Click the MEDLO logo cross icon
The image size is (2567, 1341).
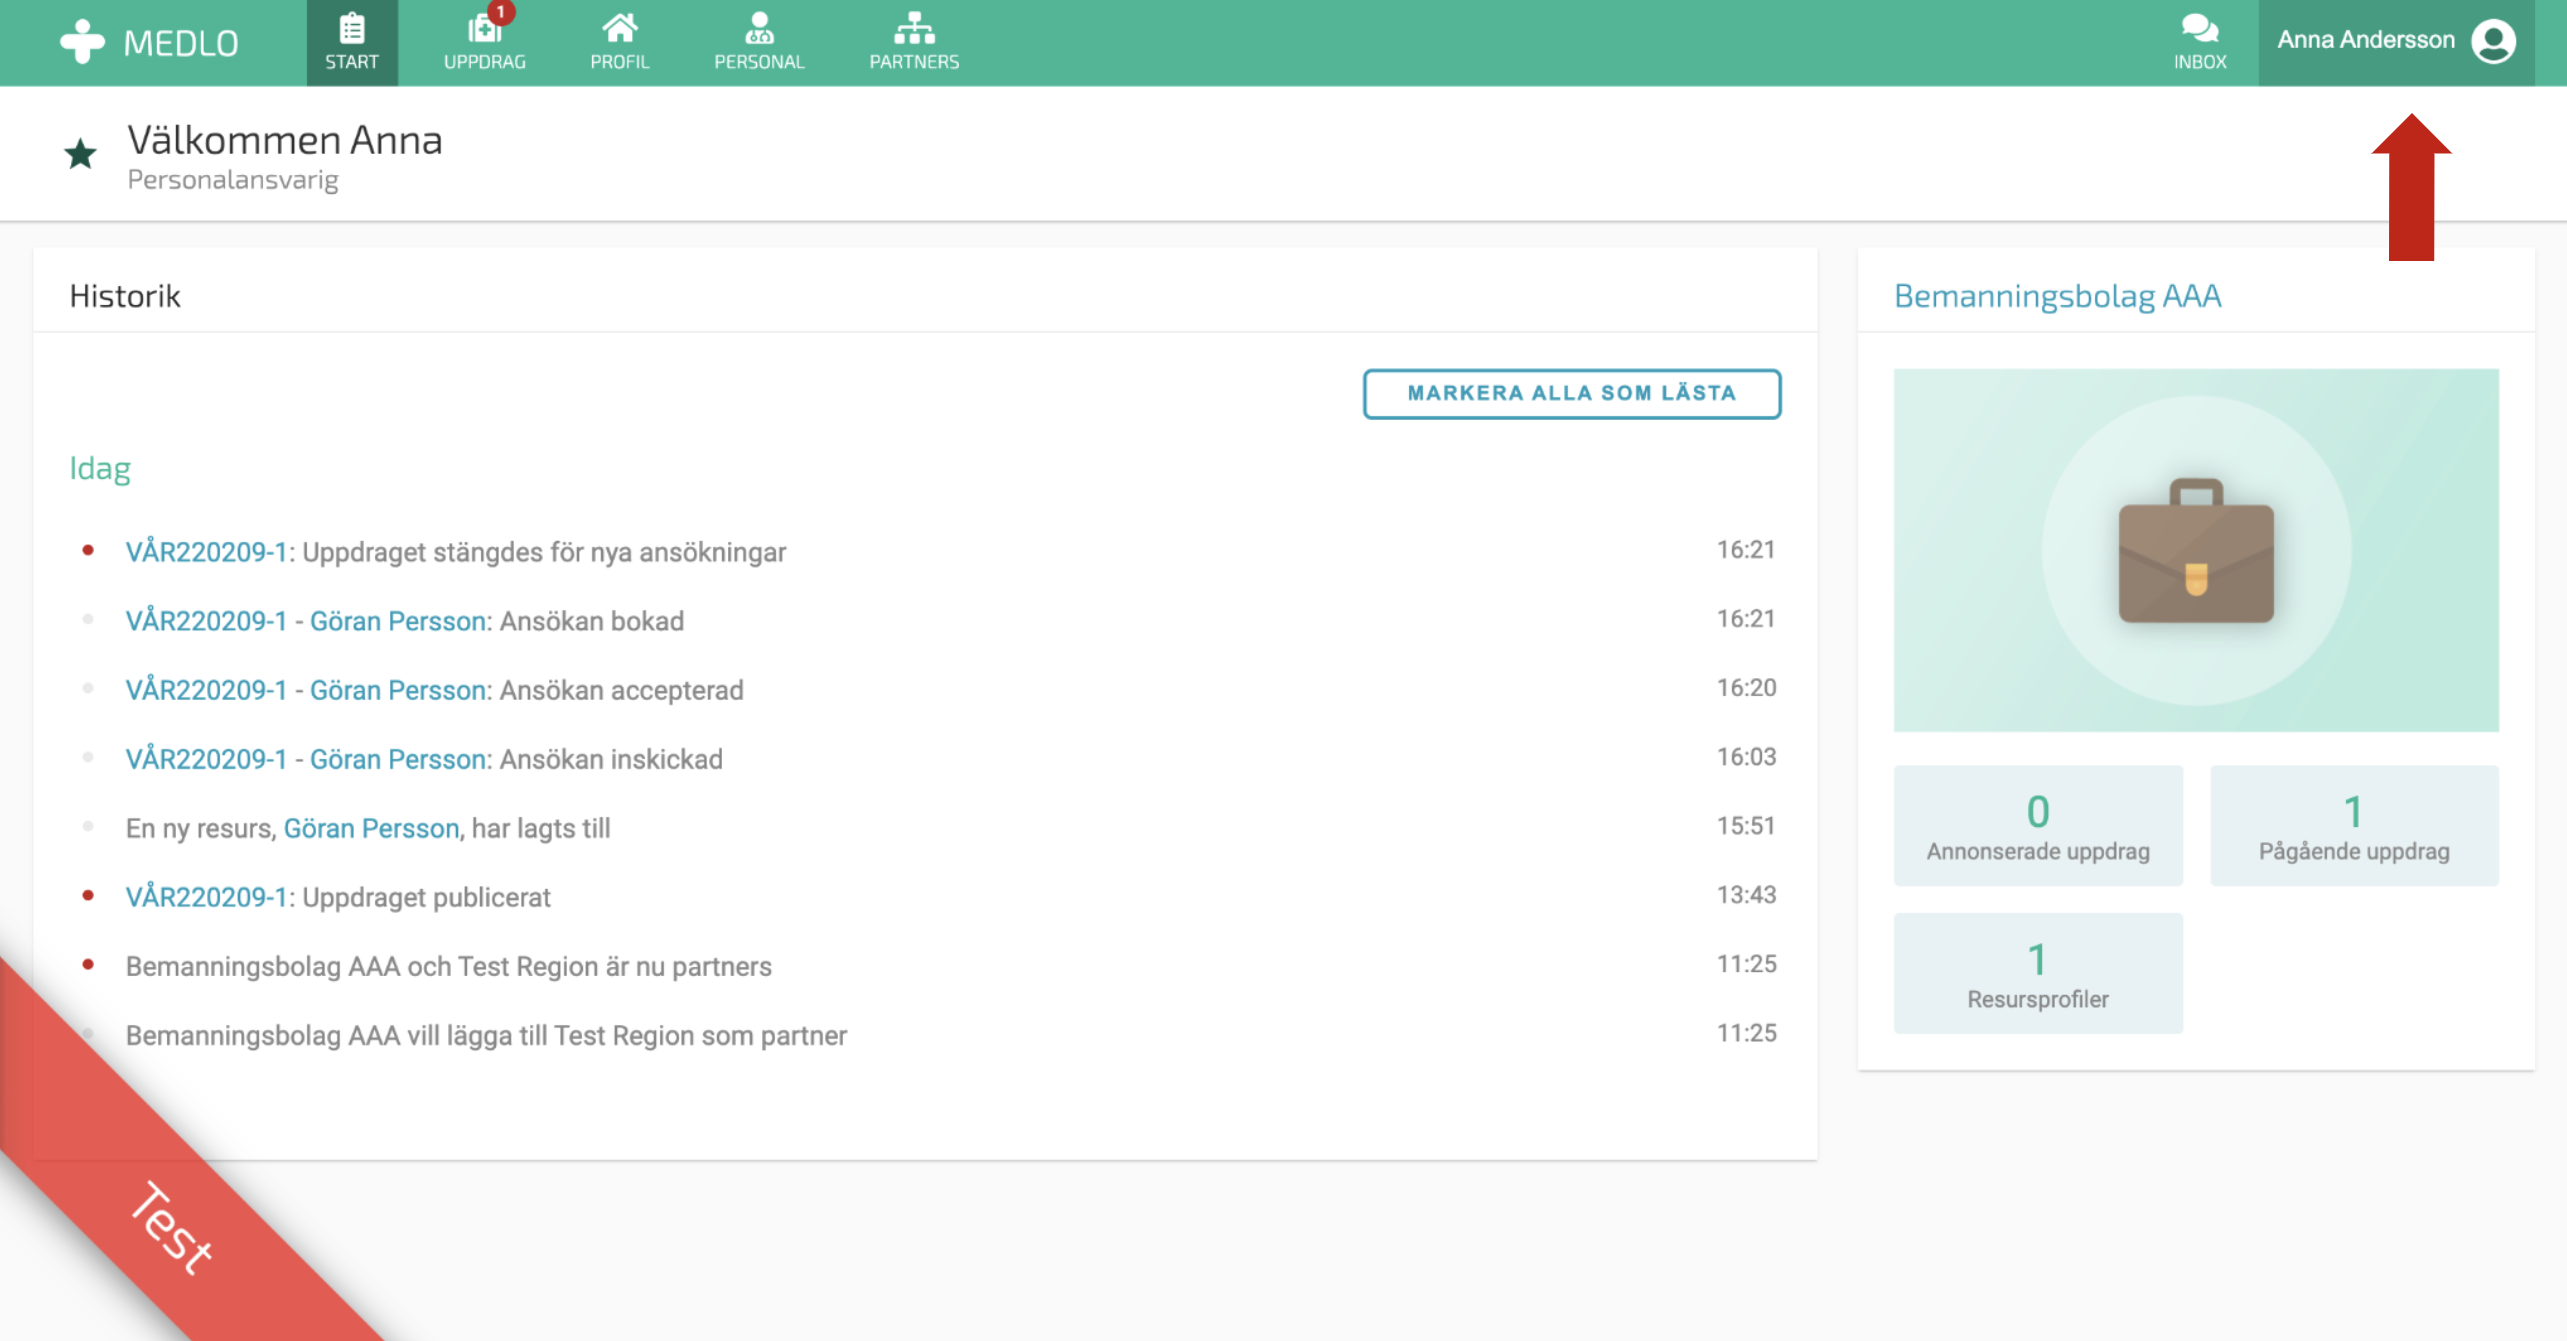pyautogui.click(x=82, y=42)
